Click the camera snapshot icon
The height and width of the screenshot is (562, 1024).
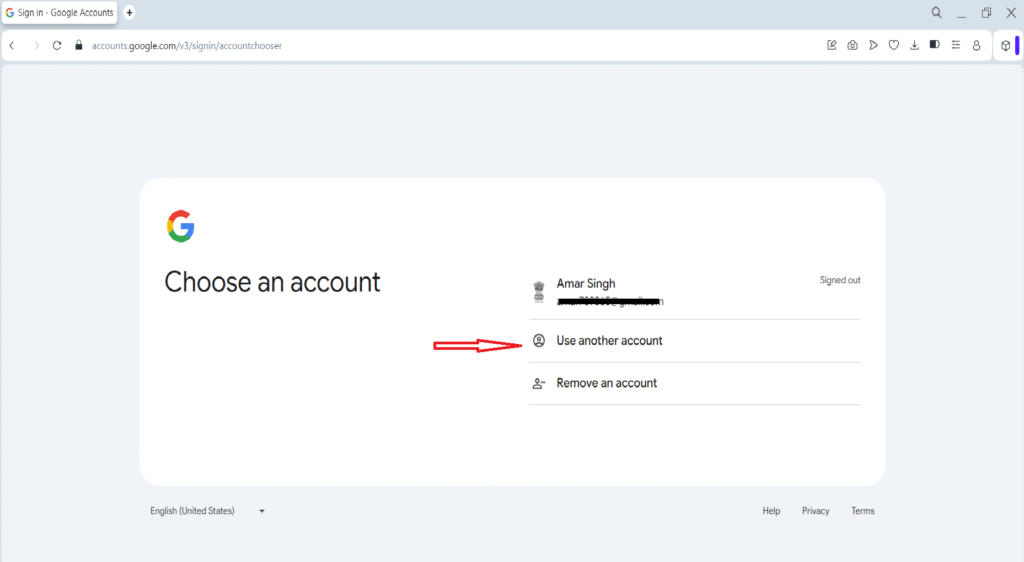(x=852, y=45)
